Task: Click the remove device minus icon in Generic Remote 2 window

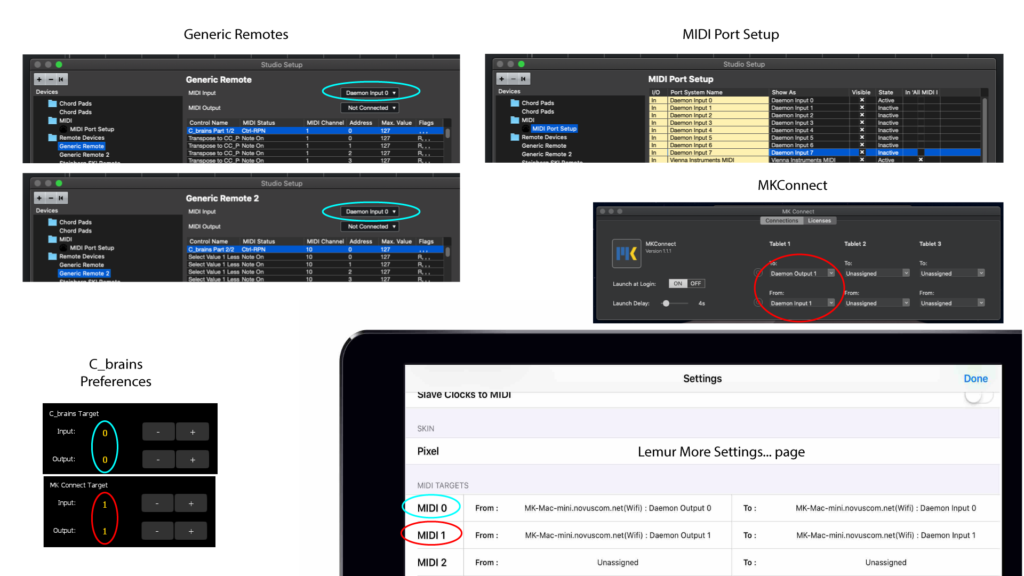Action: pyautogui.click(x=50, y=198)
